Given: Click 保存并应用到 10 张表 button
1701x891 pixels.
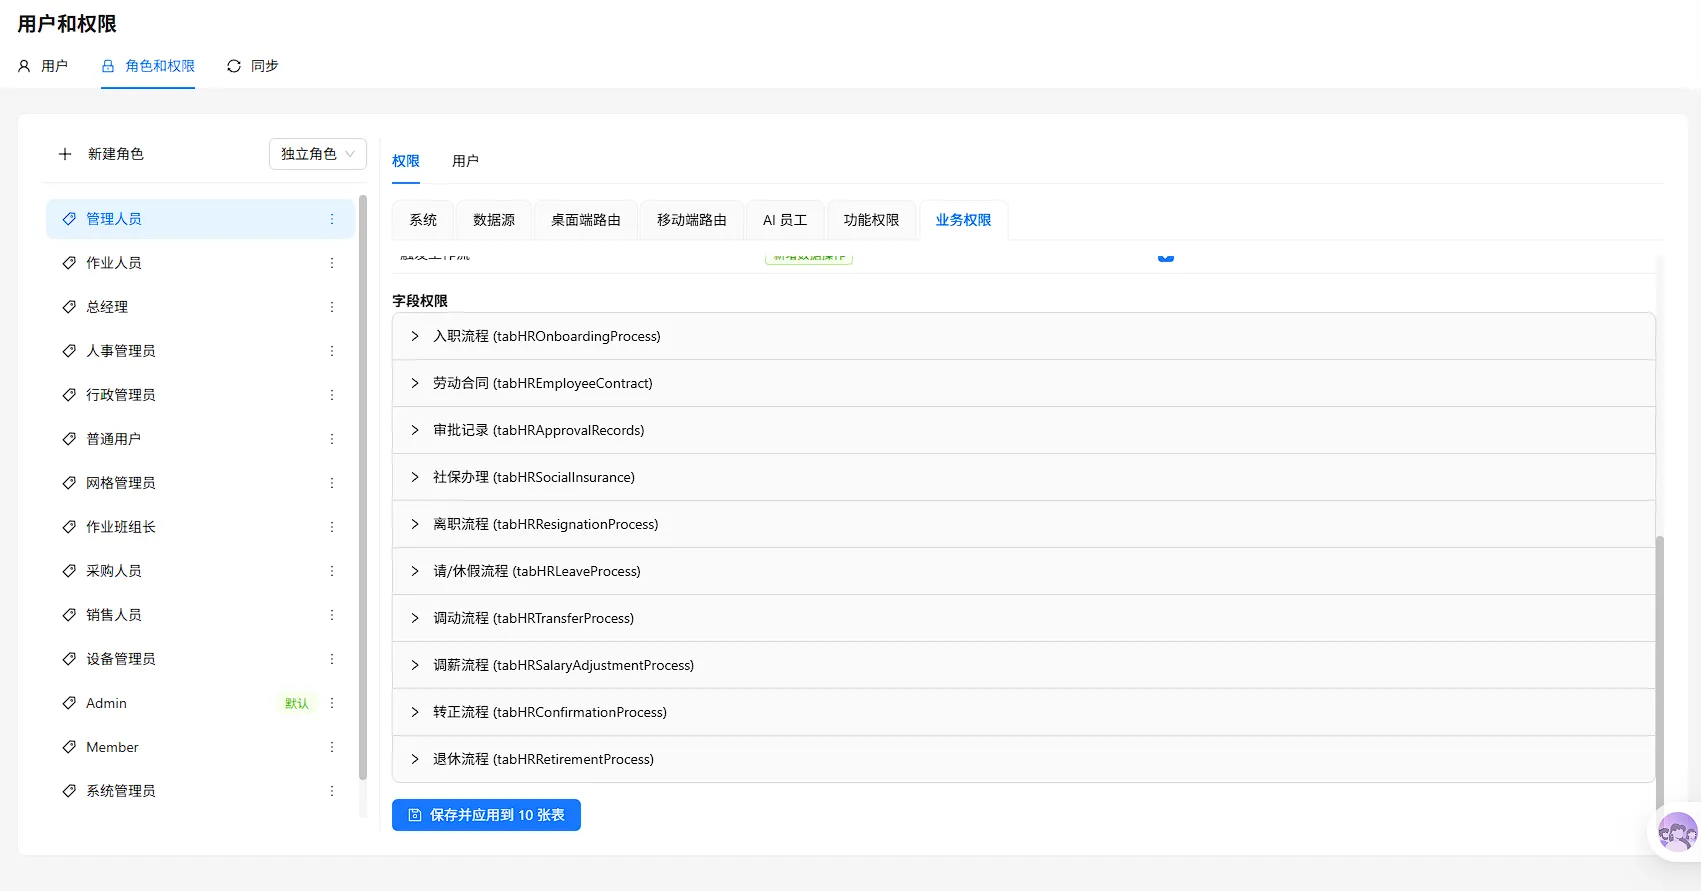Looking at the screenshot, I should tap(486, 815).
